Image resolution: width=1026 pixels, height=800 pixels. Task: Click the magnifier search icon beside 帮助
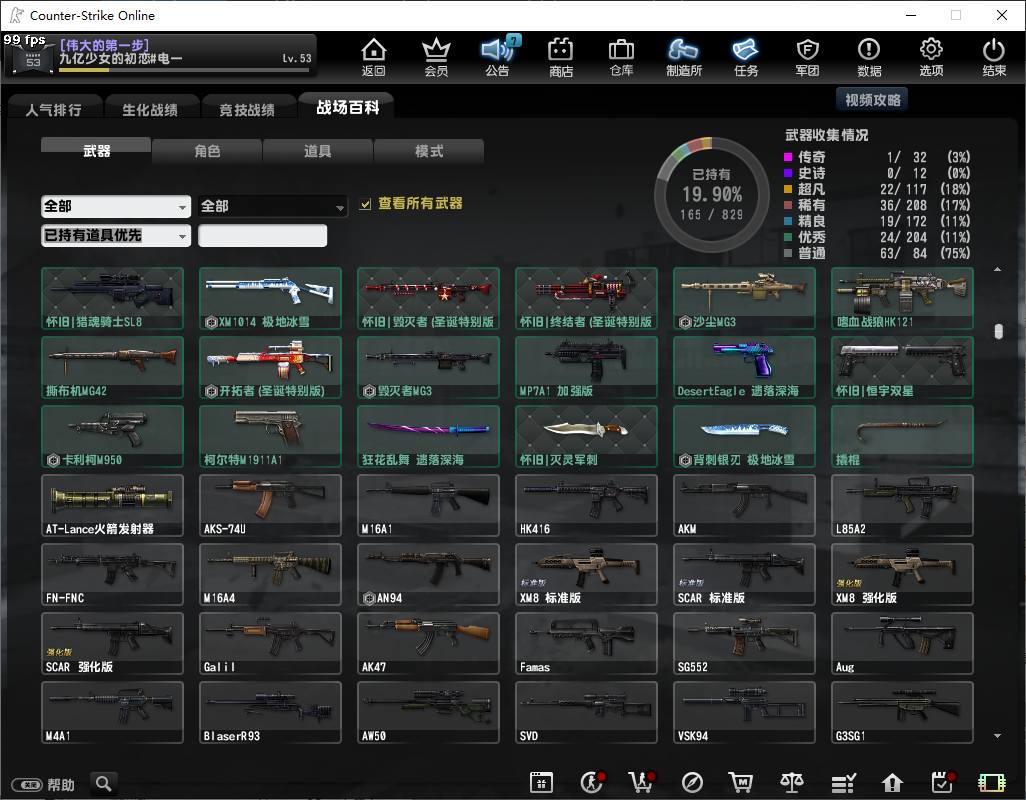pos(103,783)
